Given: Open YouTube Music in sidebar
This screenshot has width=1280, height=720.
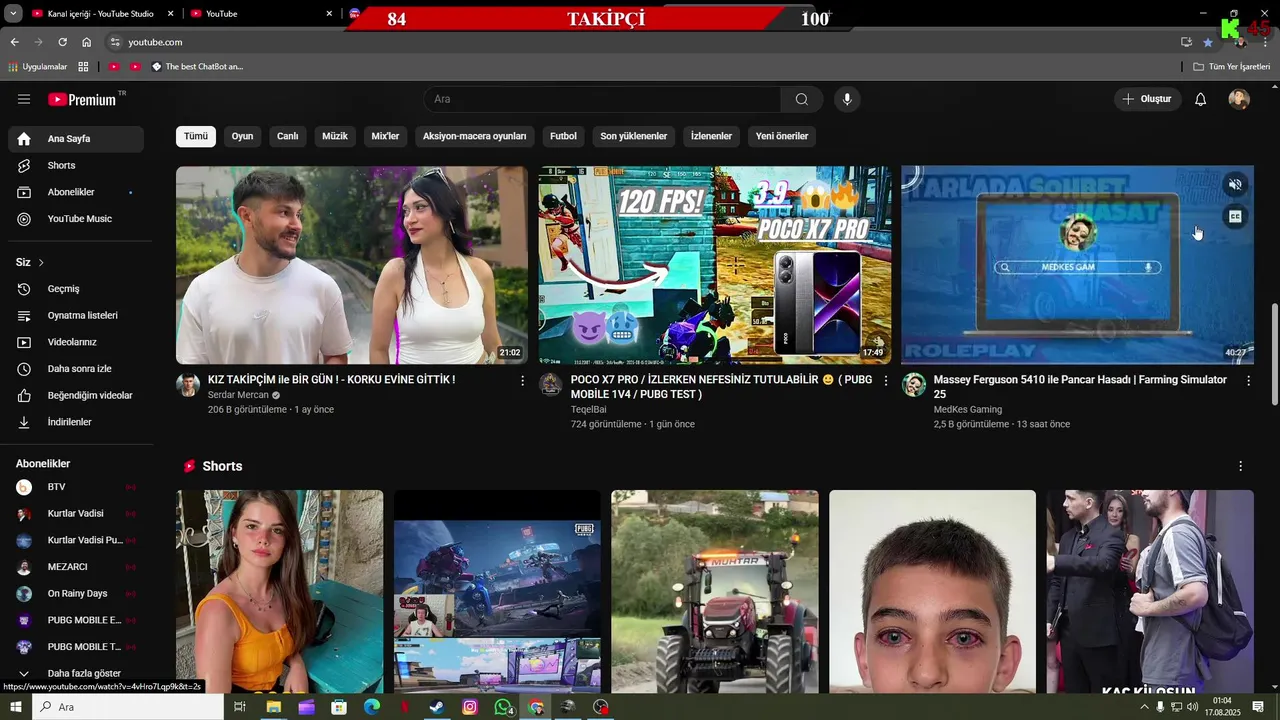Looking at the screenshot, I should coord(76,219).
